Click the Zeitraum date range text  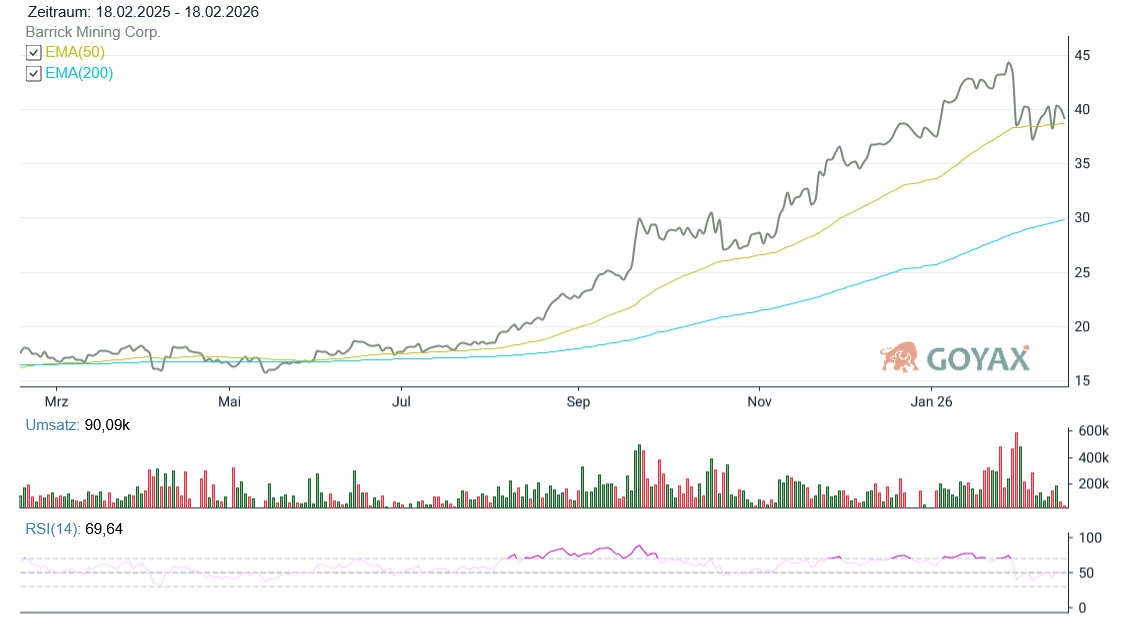[x=143, y=12]
